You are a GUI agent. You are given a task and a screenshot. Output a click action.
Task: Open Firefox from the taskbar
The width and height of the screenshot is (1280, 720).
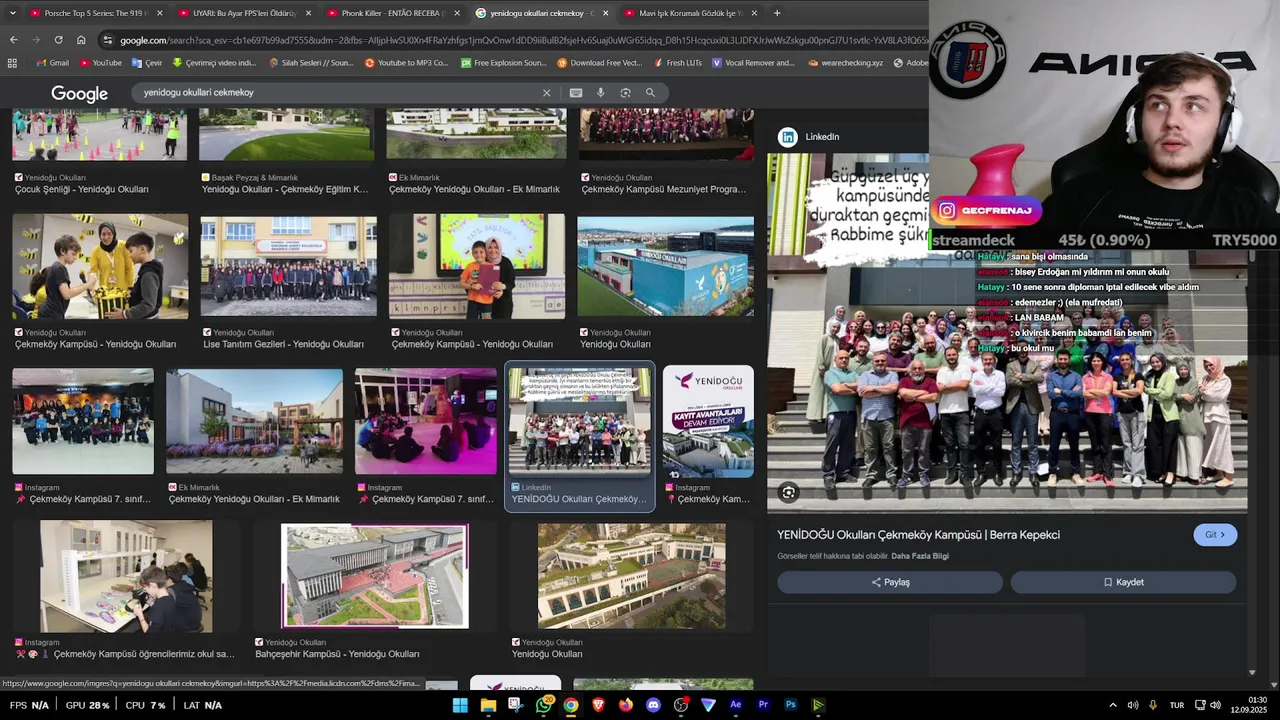(x=626, y=705)
